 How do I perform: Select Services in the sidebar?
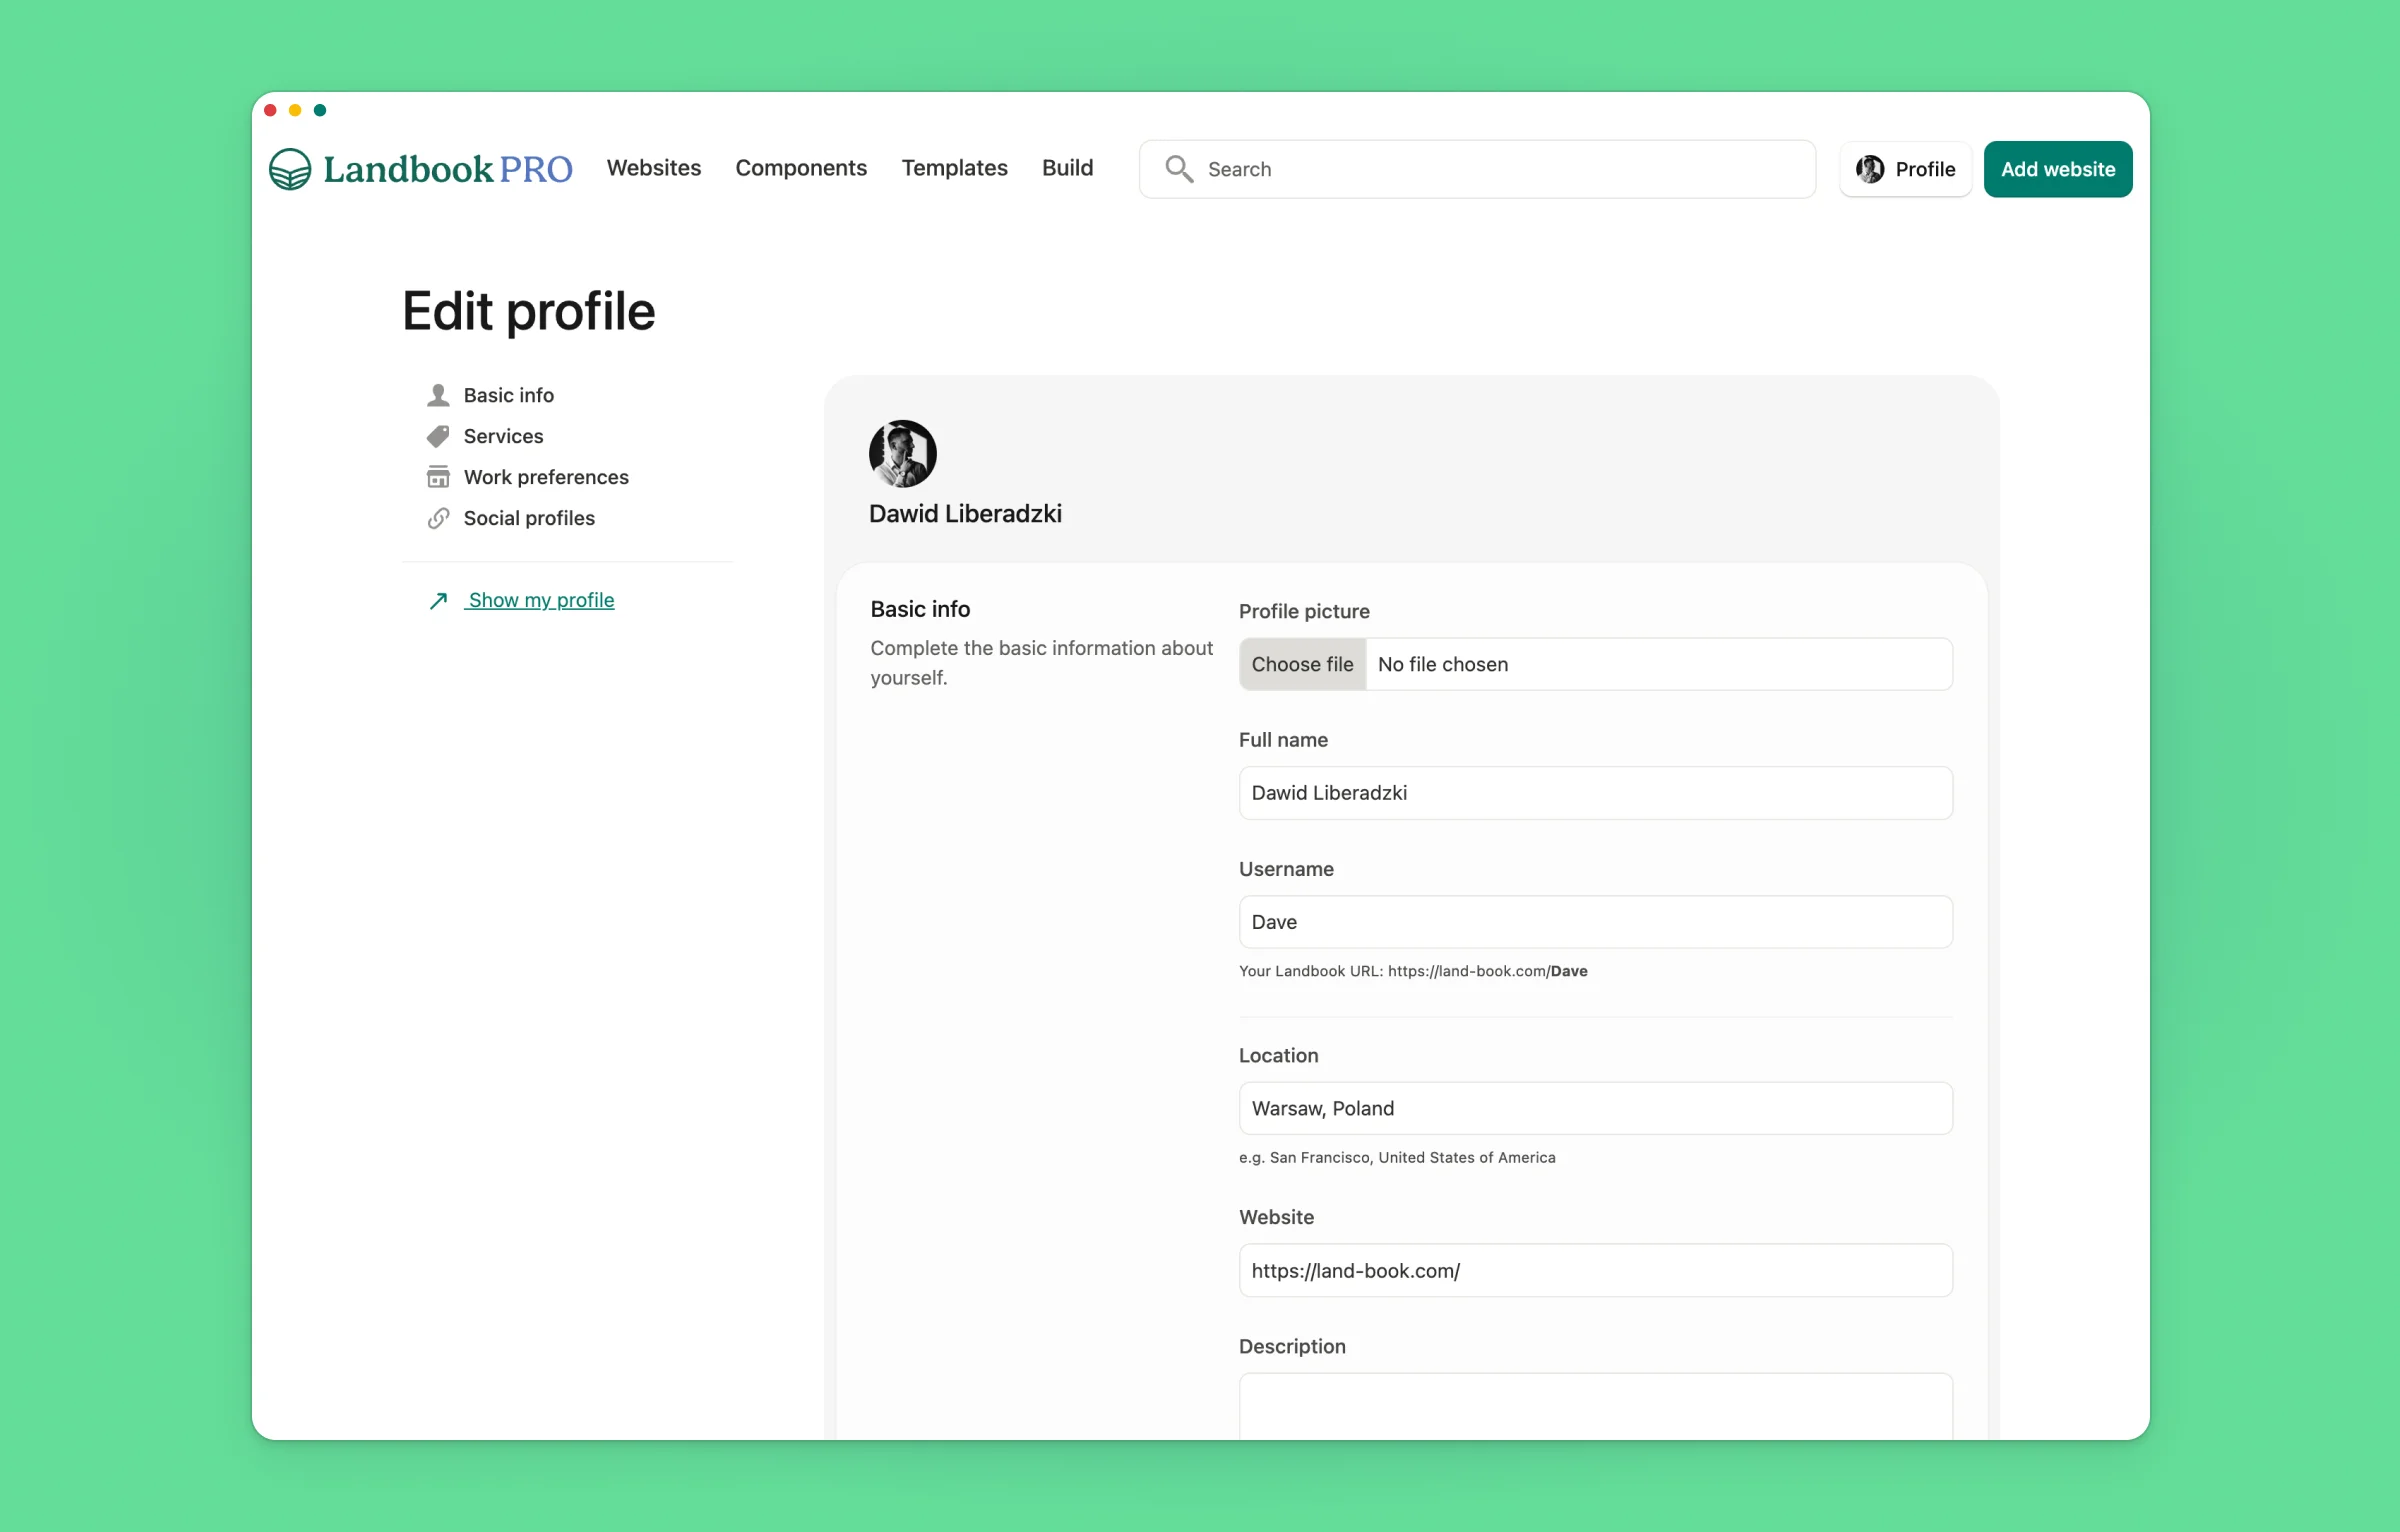[x=503, y=436]
